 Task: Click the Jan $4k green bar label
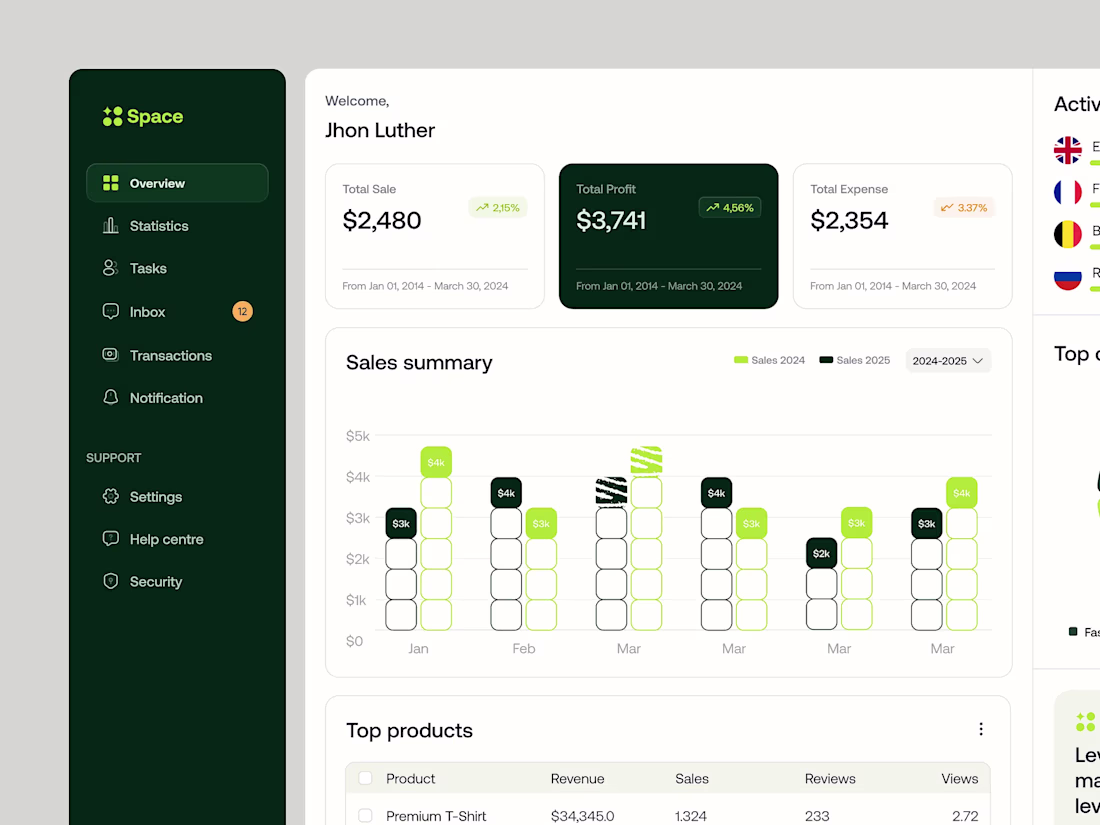(x=436, y=462)
